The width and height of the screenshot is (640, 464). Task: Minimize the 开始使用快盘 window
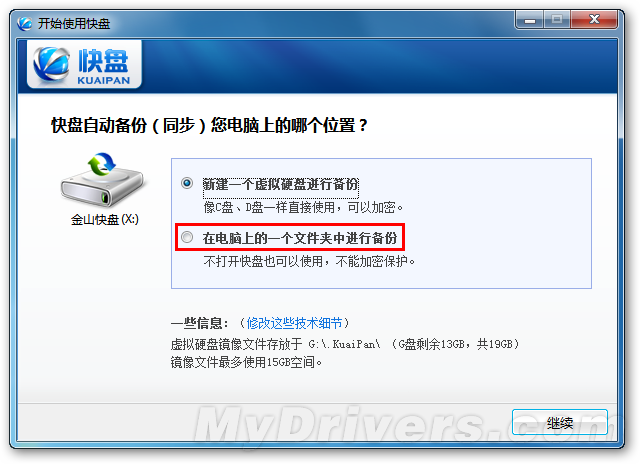[530, 20]
